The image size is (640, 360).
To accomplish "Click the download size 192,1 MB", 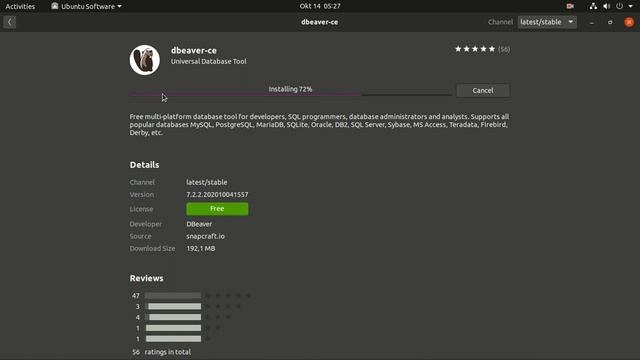I will tap(201, 249).
